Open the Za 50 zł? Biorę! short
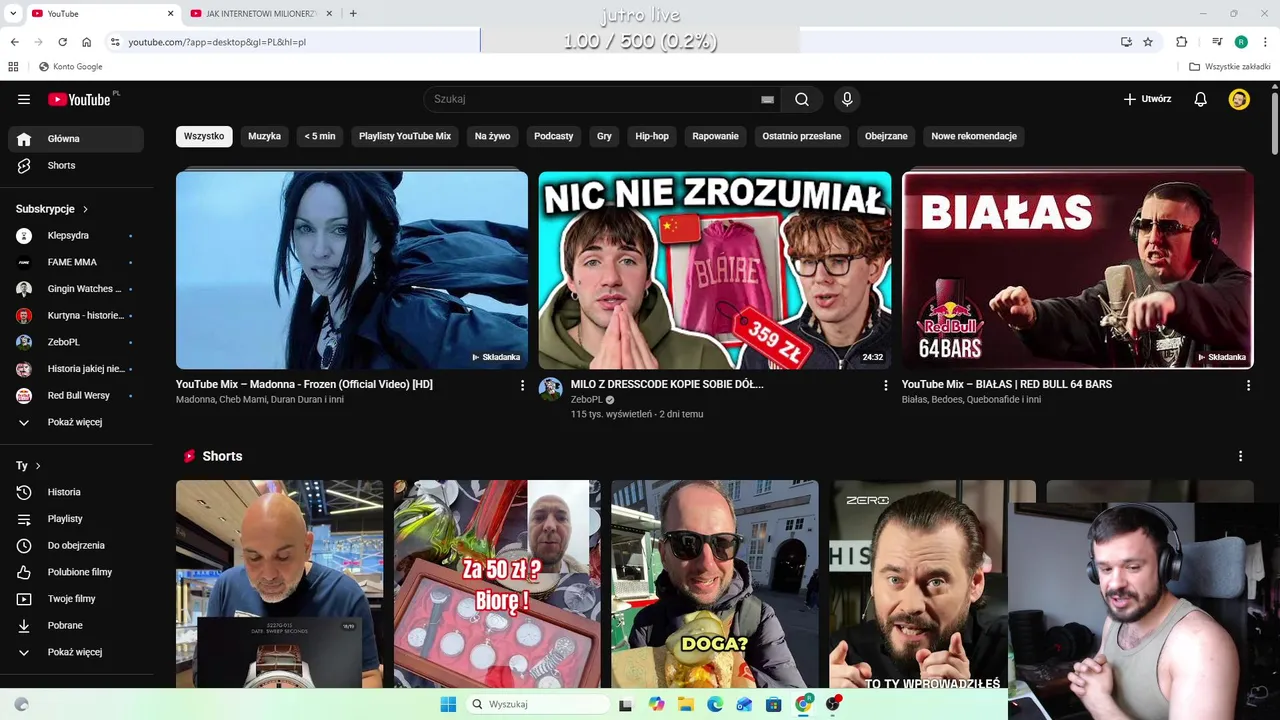Viewport: 1280px width, 720px height. point(497,584)
